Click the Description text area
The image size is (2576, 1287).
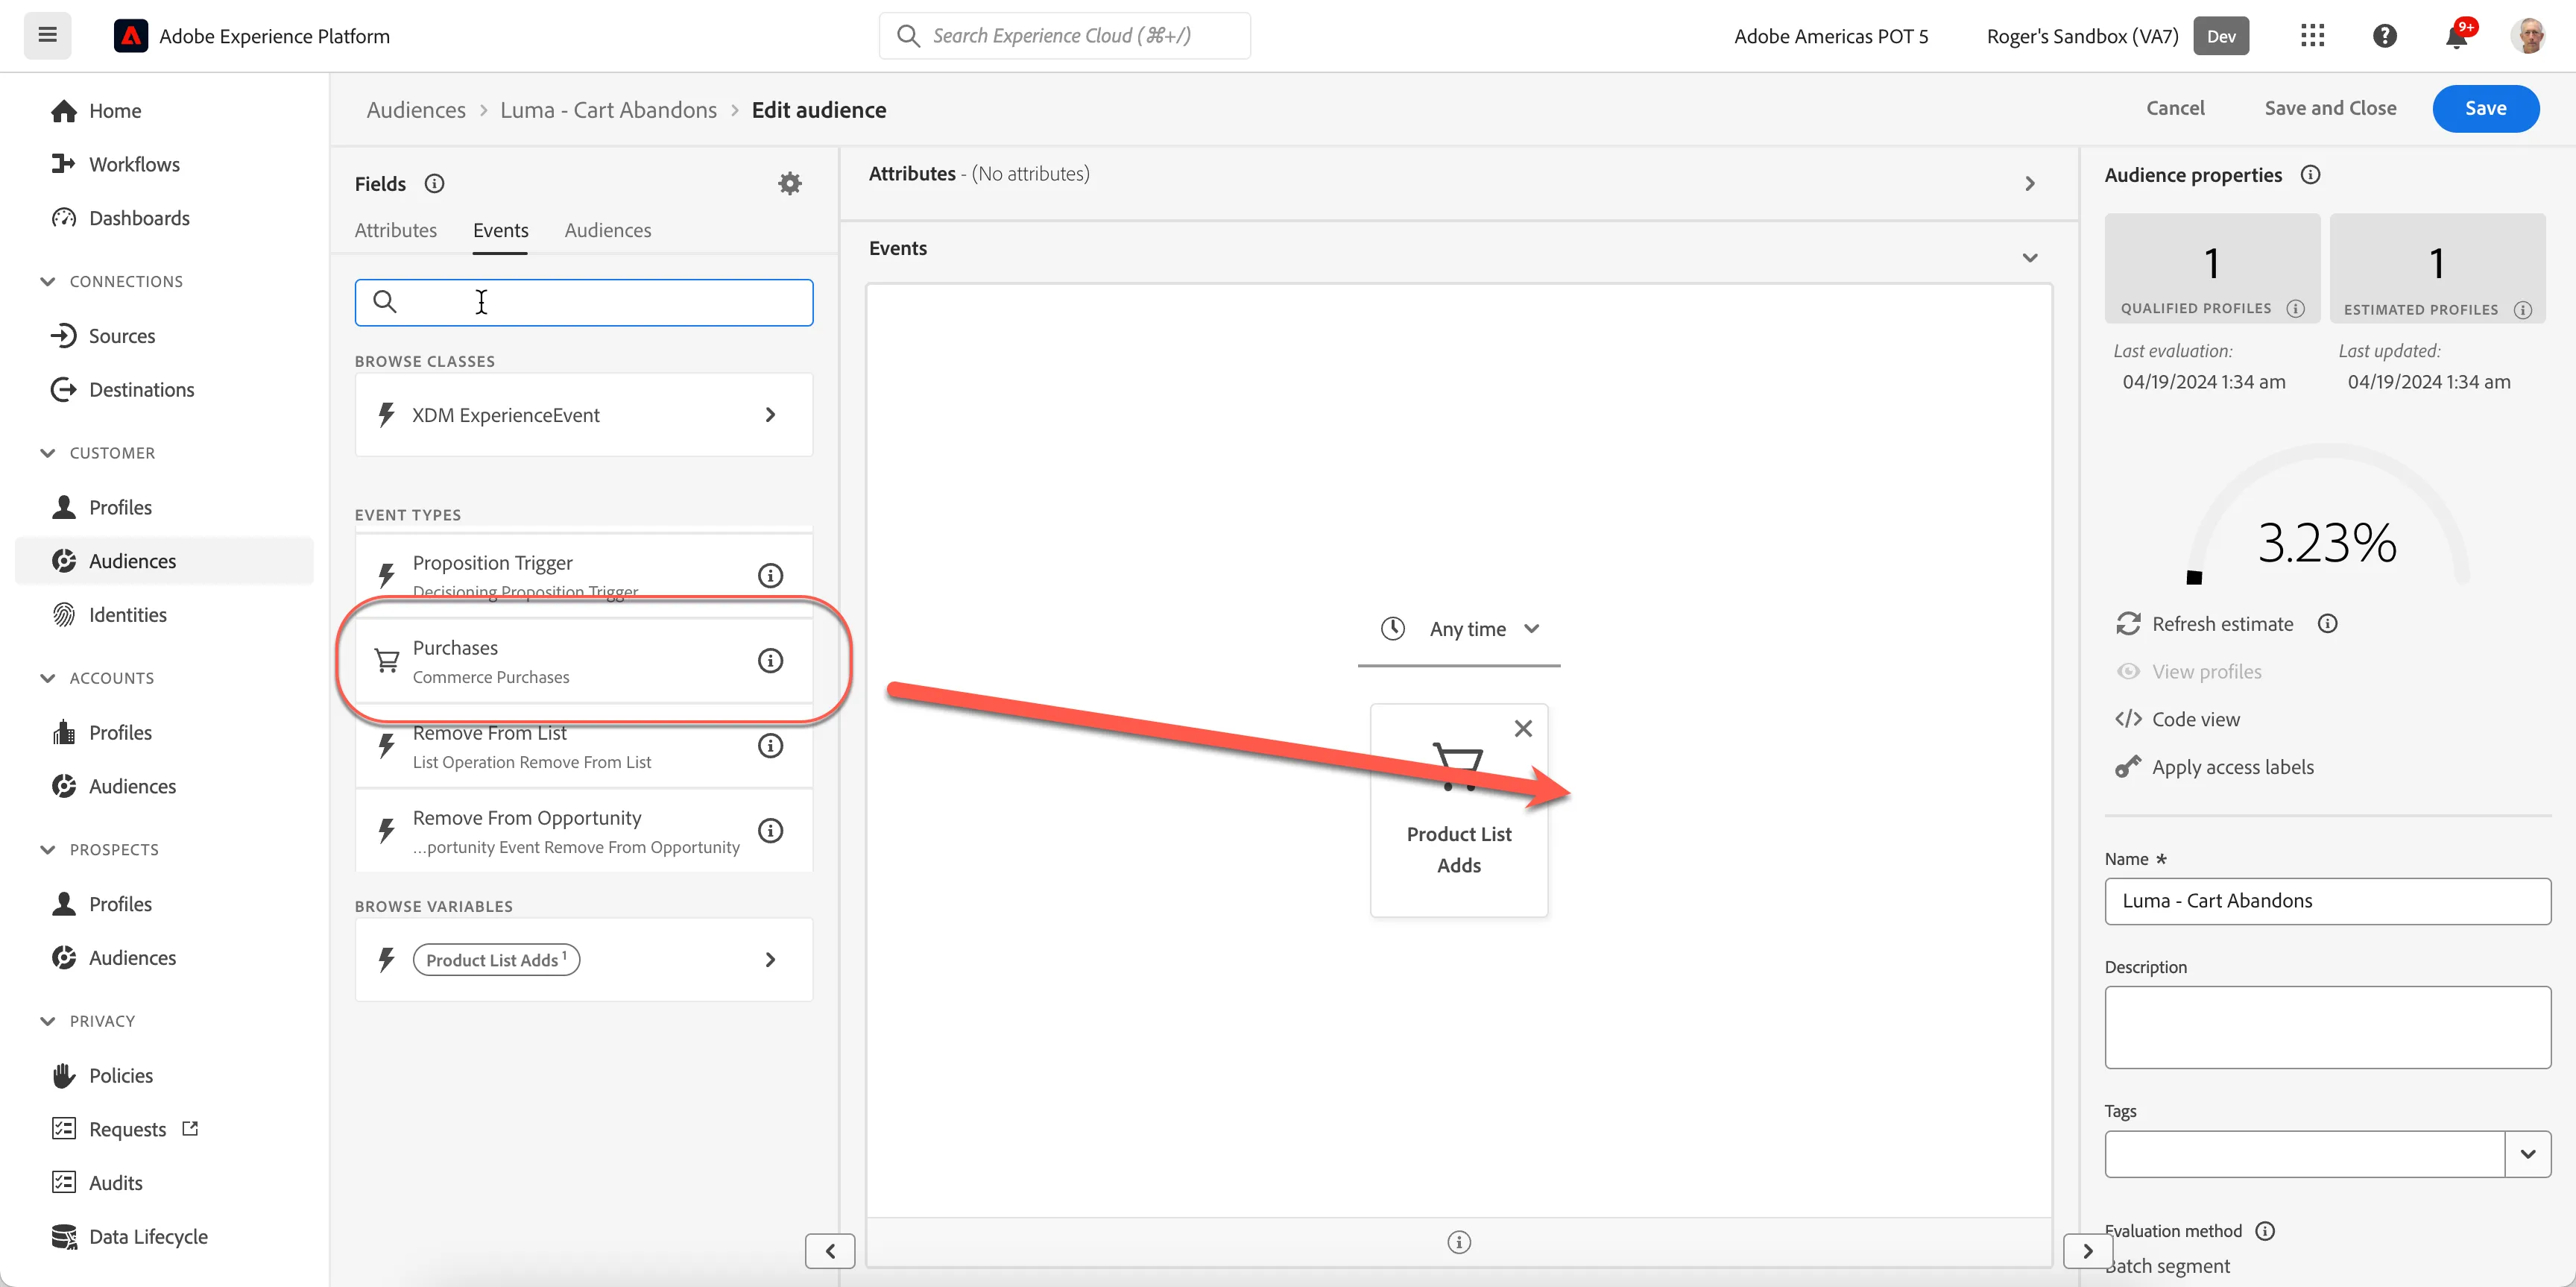2327,1027
